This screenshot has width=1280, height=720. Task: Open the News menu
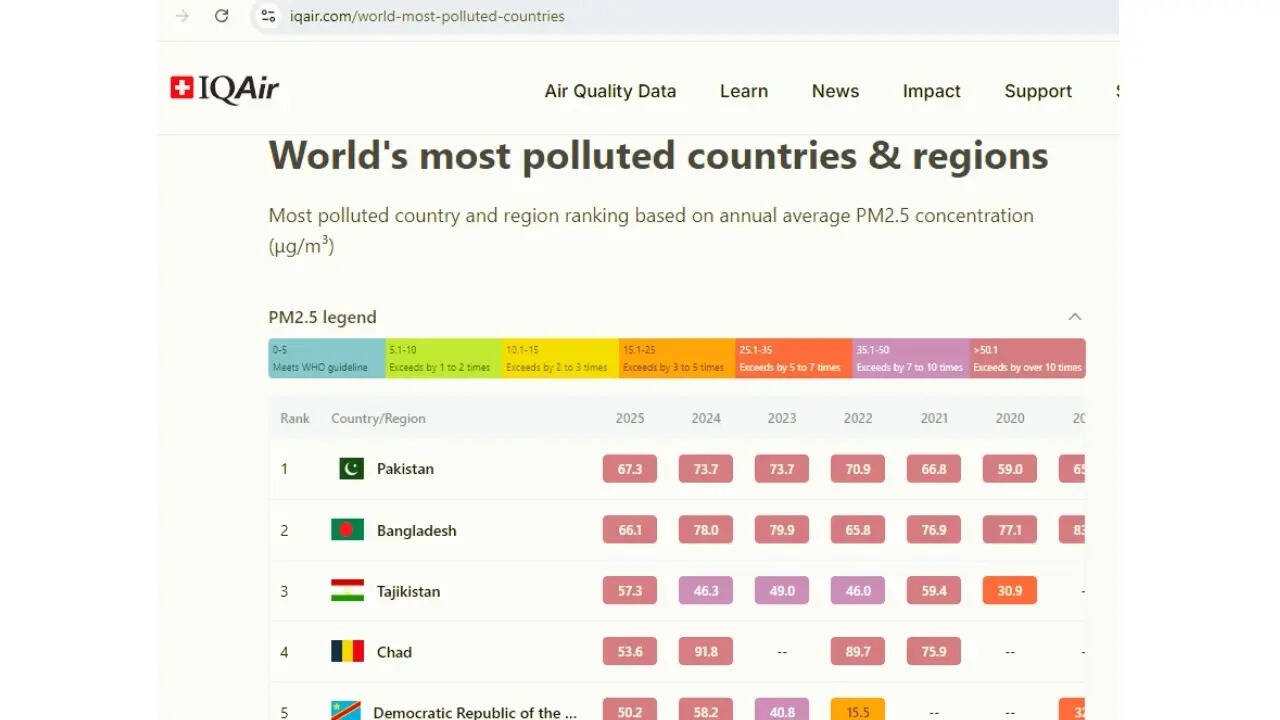[x=835, y=91]
